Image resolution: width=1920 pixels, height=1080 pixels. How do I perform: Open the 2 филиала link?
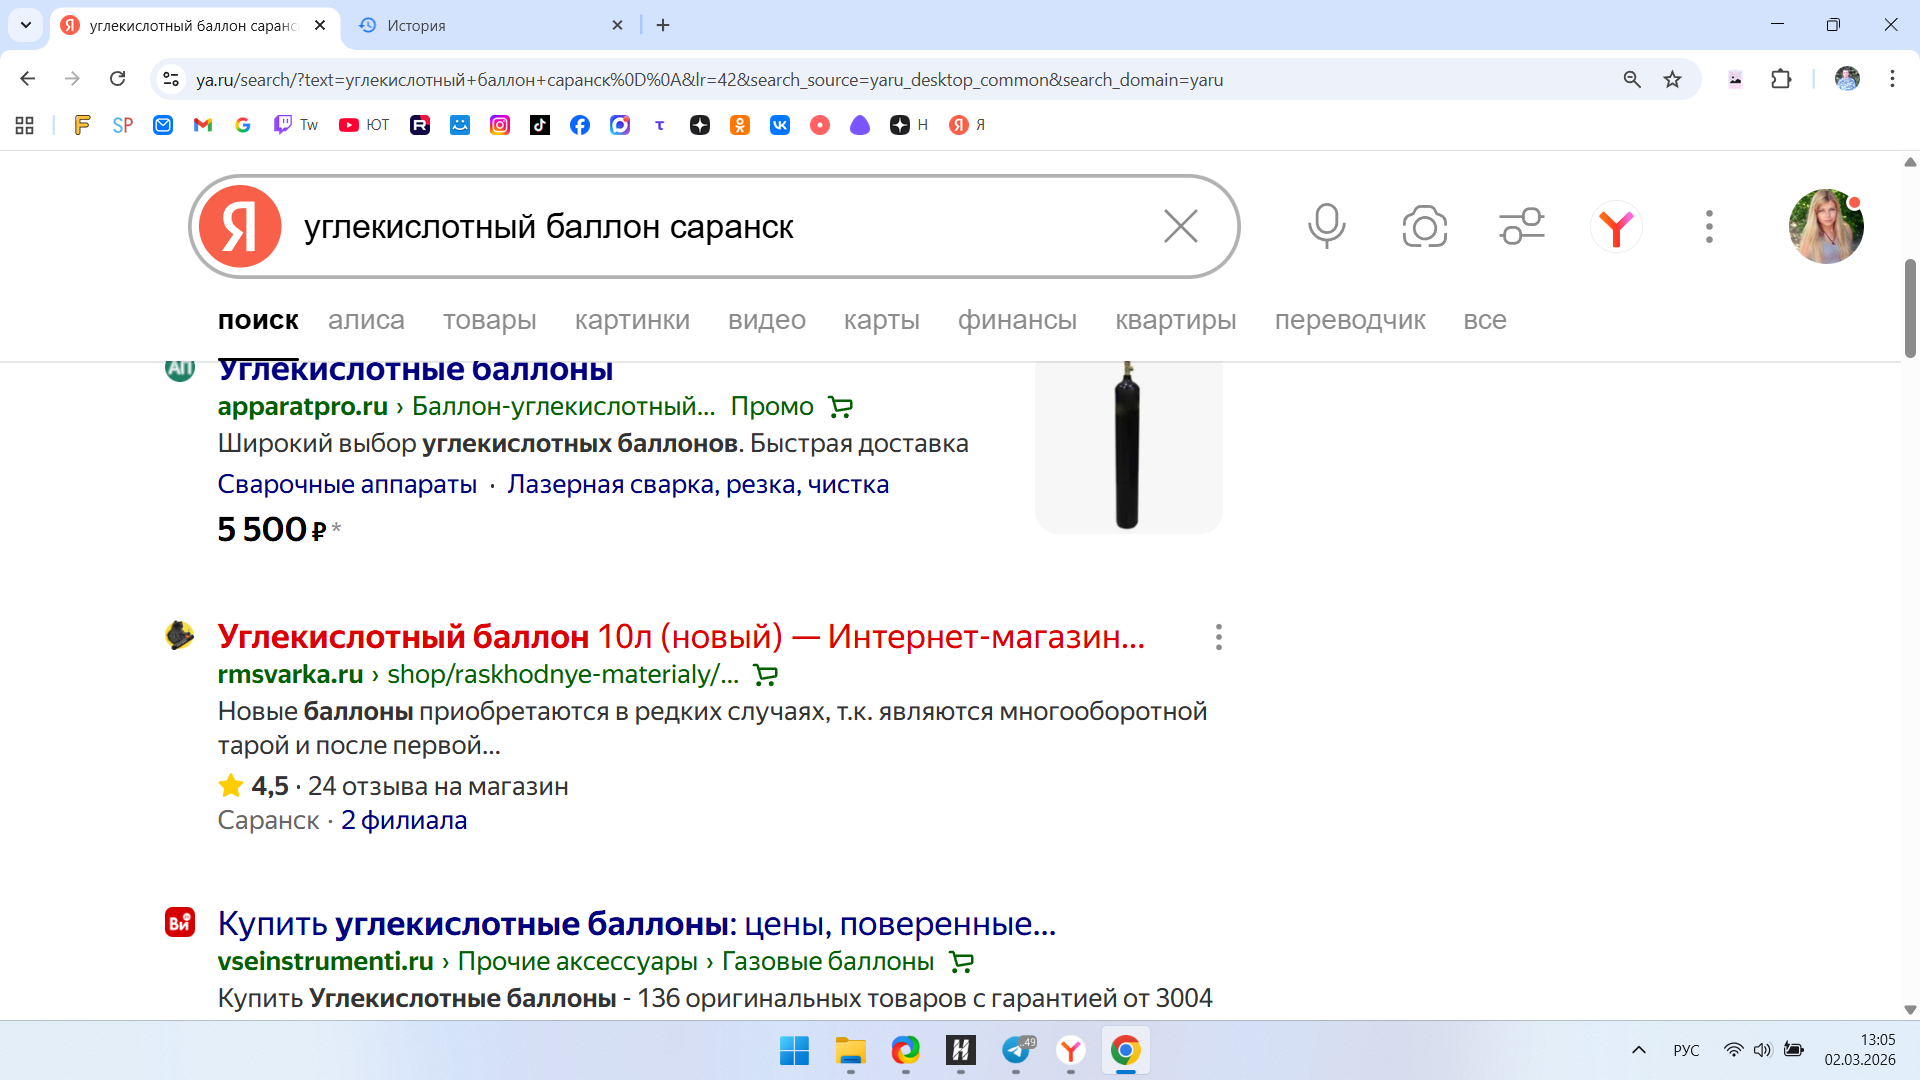coord(404,820)
